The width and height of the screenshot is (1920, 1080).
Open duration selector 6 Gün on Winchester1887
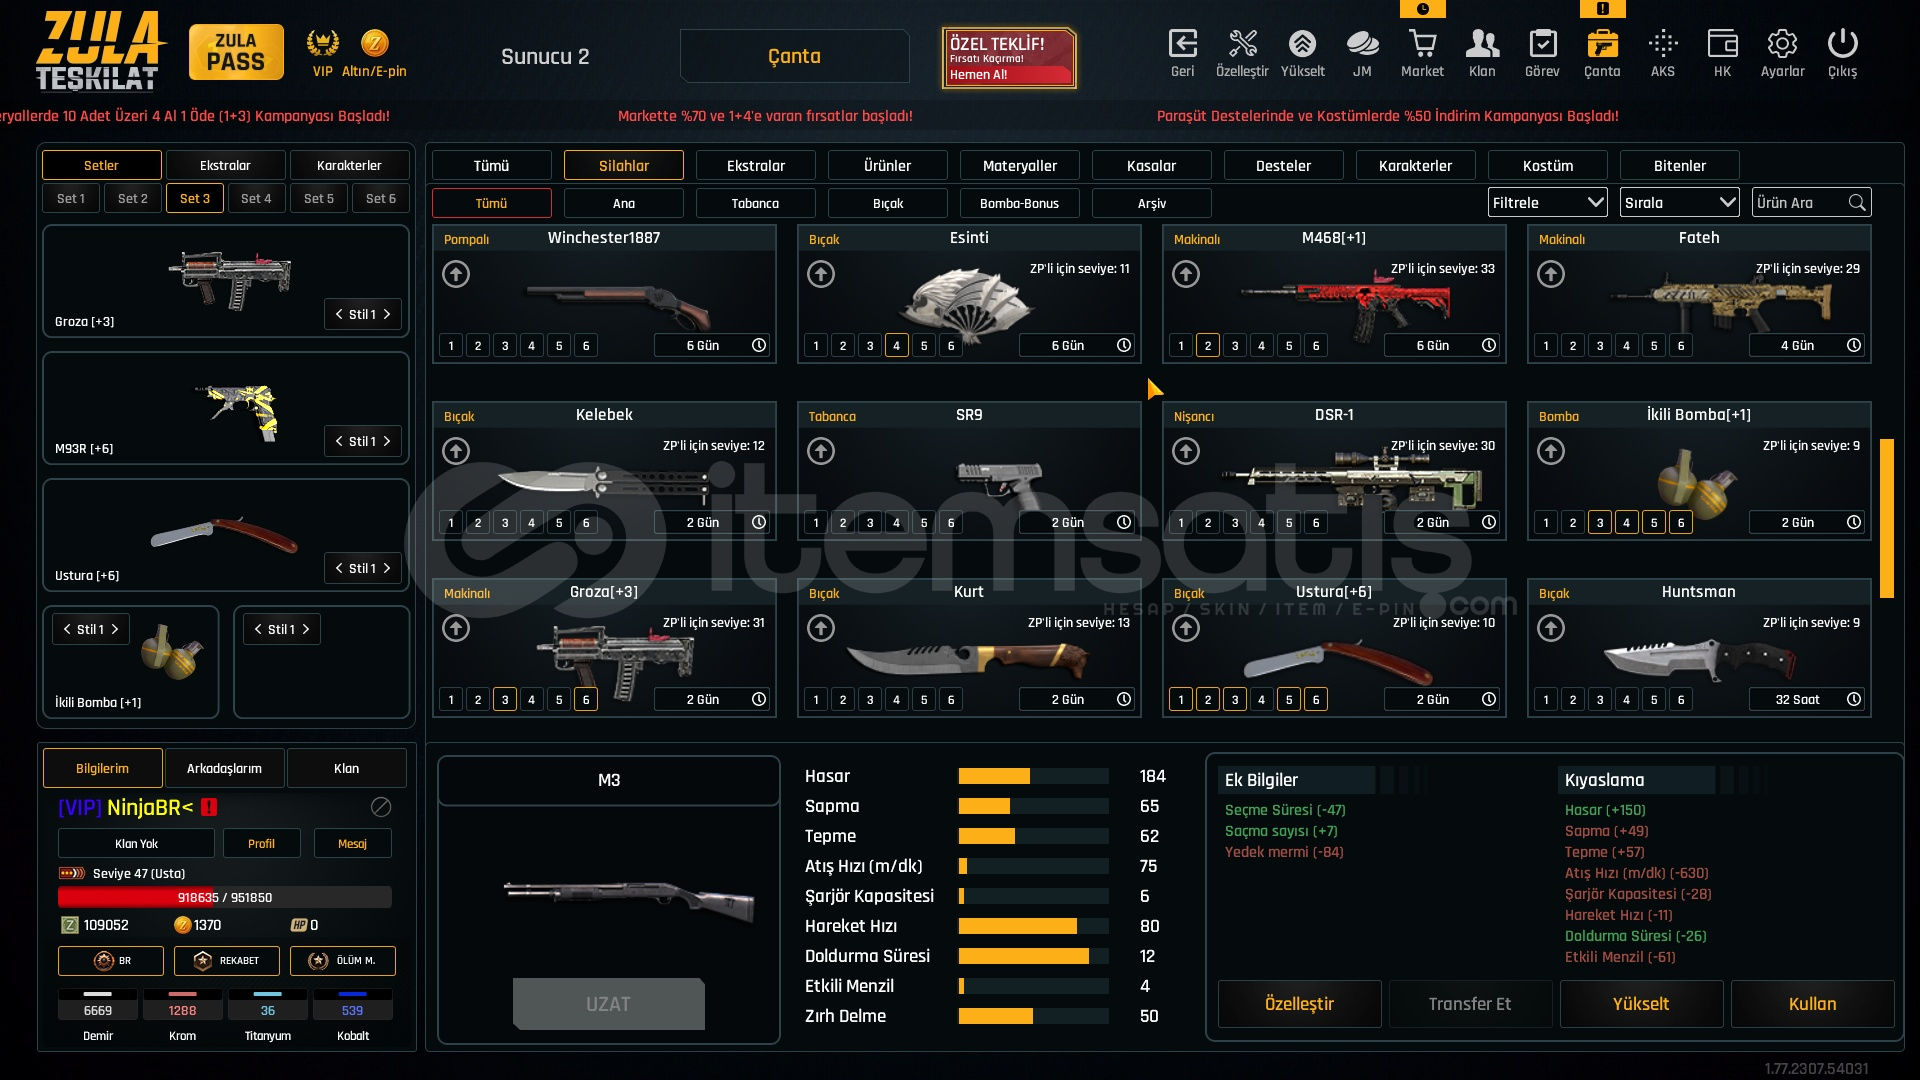[712, 345]
